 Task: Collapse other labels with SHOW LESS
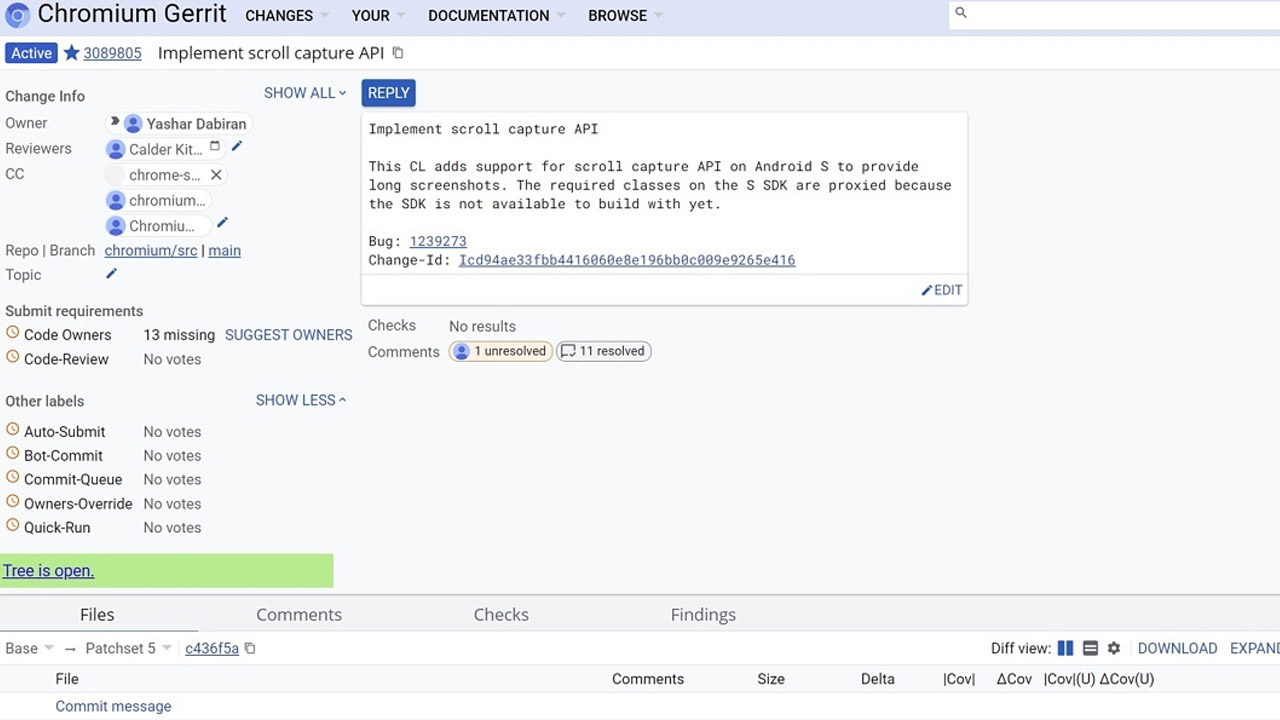301,400
